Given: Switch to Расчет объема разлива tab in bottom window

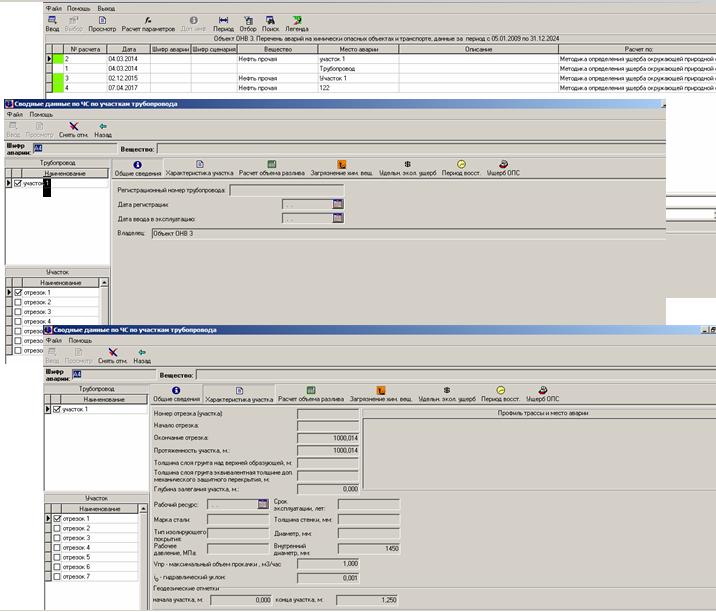Looking at the screenshot, I should point(310,394).
